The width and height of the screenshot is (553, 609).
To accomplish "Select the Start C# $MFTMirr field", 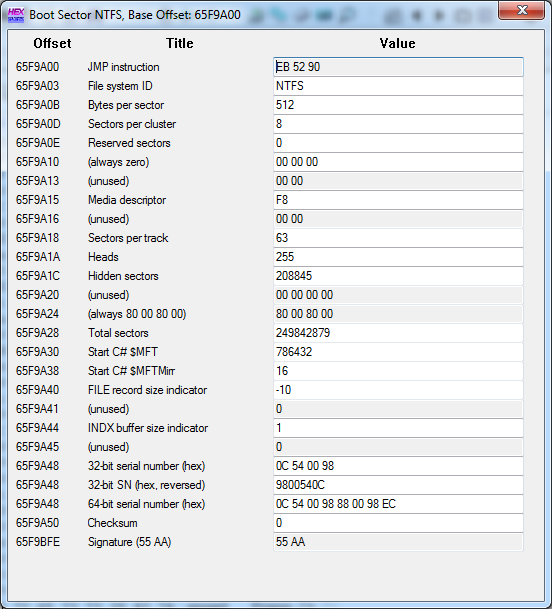I will click(398, 371).
